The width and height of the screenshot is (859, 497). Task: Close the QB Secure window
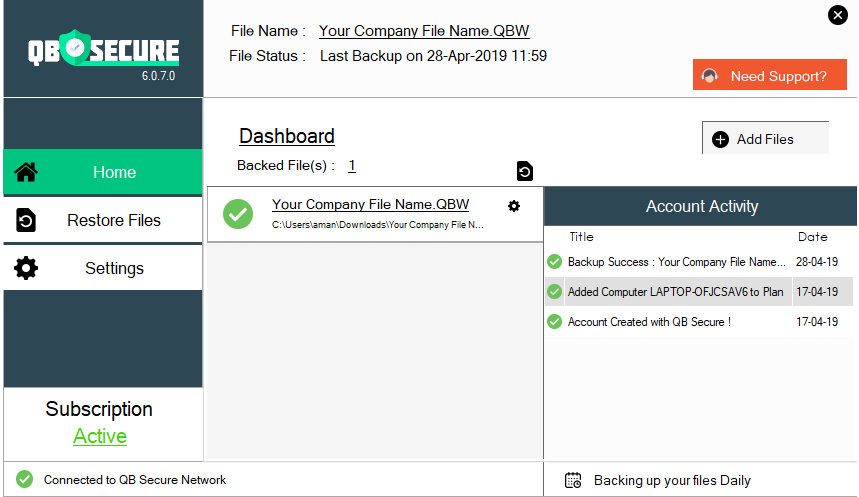tap(838, 15)
